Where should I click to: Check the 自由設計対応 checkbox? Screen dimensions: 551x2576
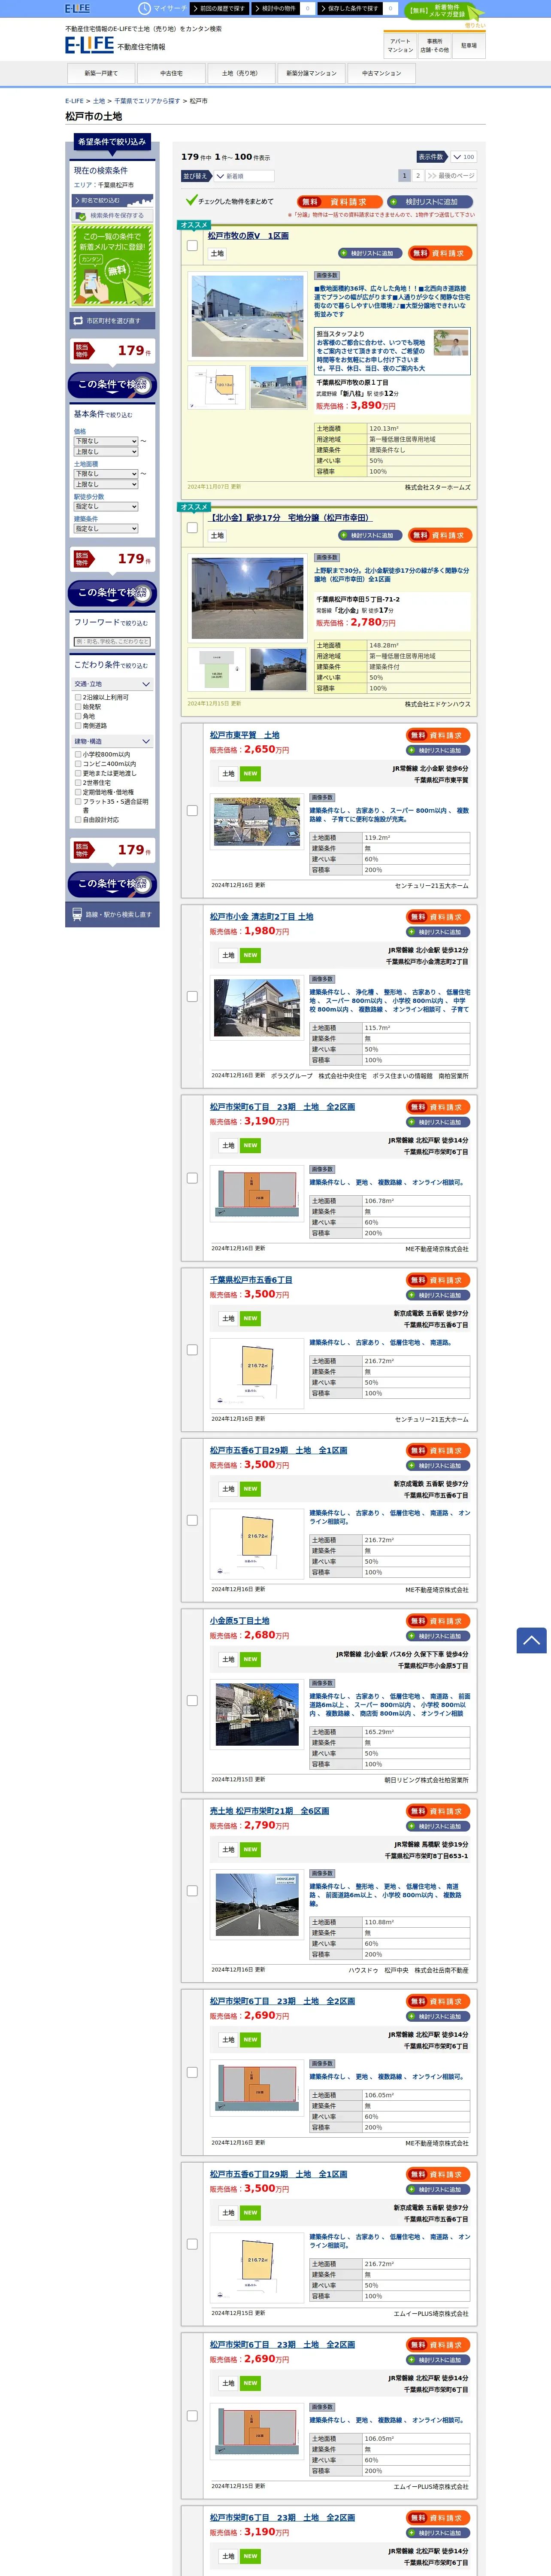tap(78, 820)
